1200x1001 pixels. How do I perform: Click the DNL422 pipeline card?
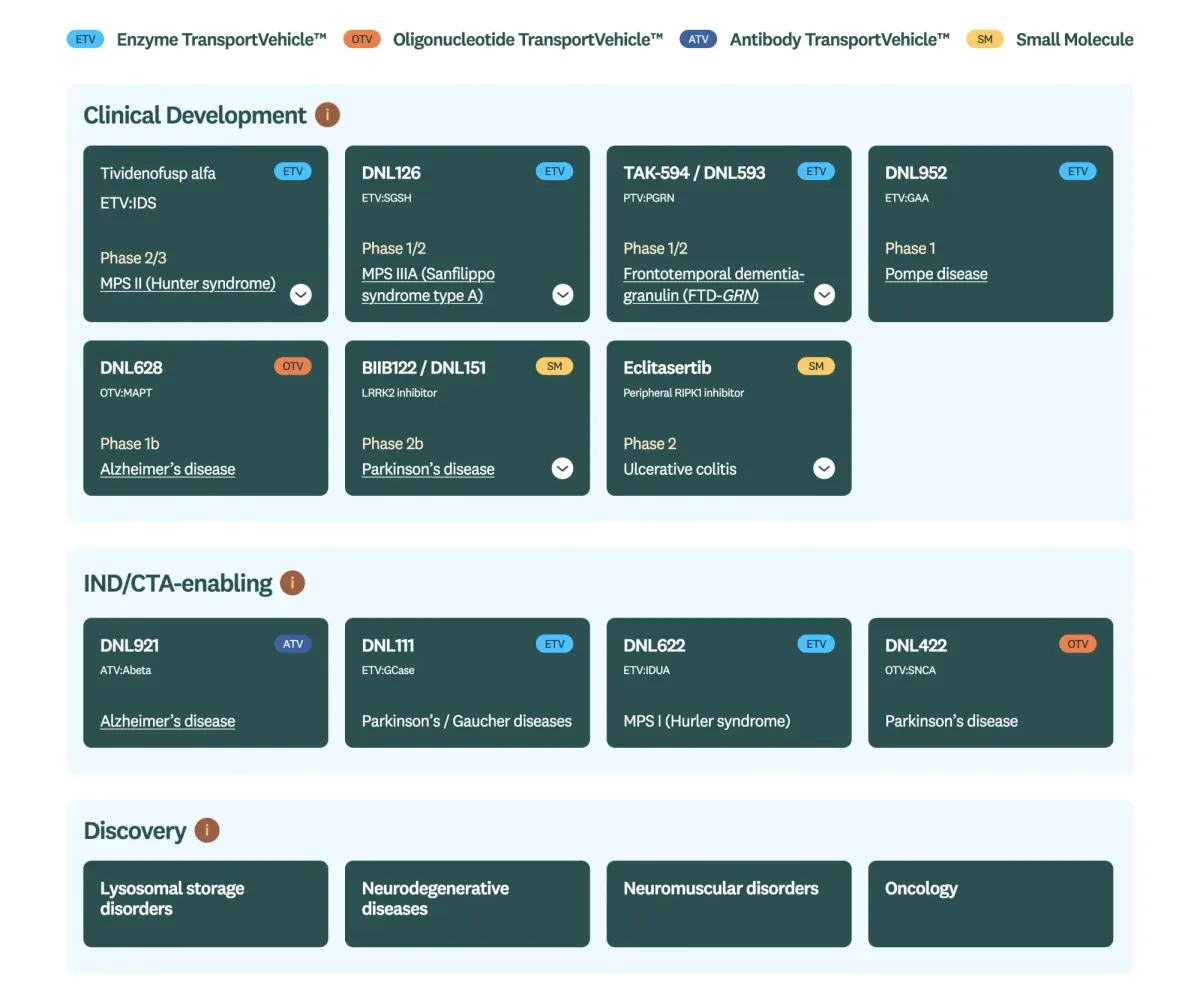(x=990, y=682)
